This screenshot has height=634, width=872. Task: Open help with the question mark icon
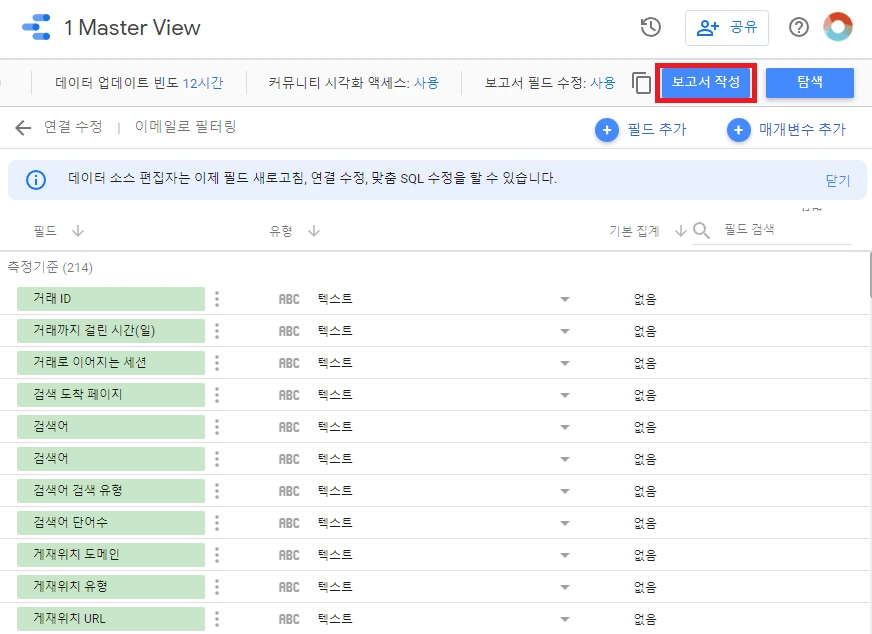(798, 28)
